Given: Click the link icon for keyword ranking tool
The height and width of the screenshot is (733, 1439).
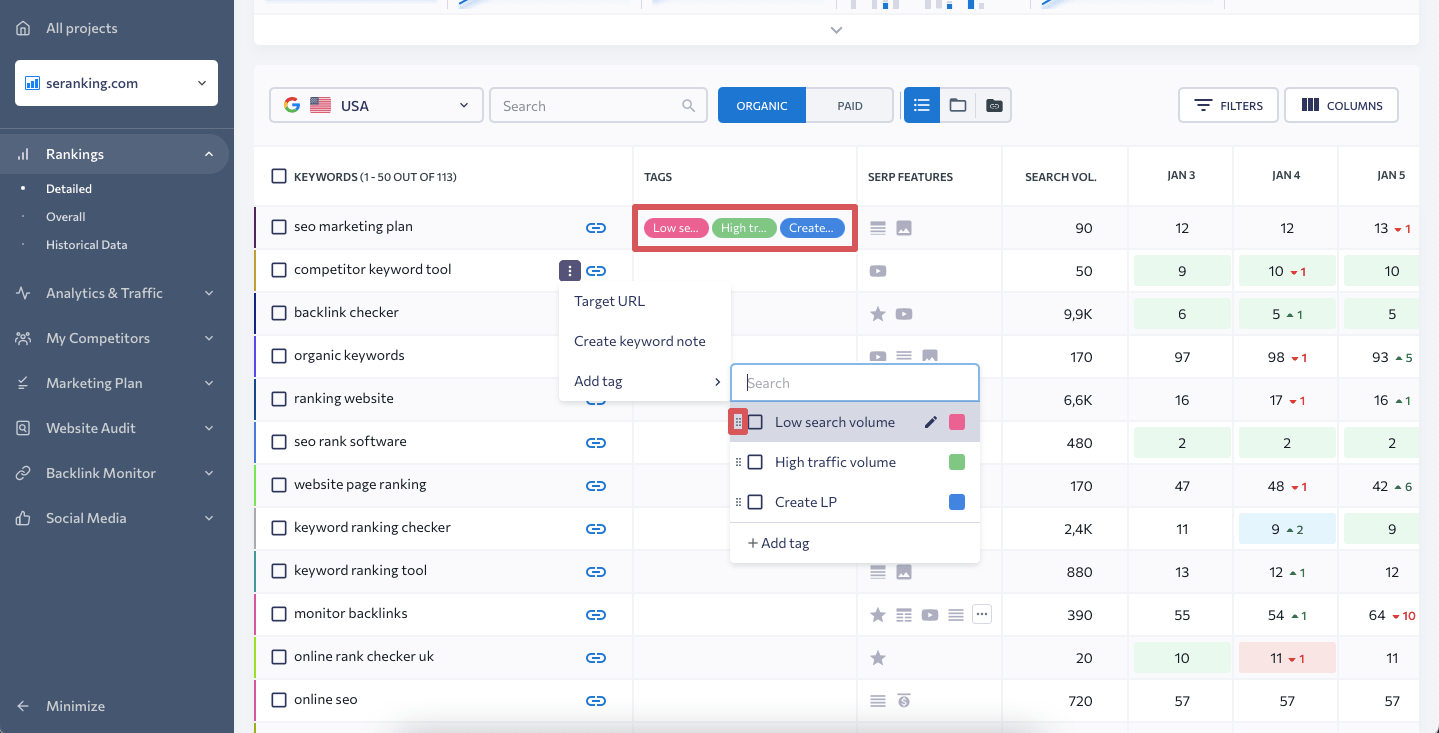Looking at the screenshot, I should tap(596, 572).
